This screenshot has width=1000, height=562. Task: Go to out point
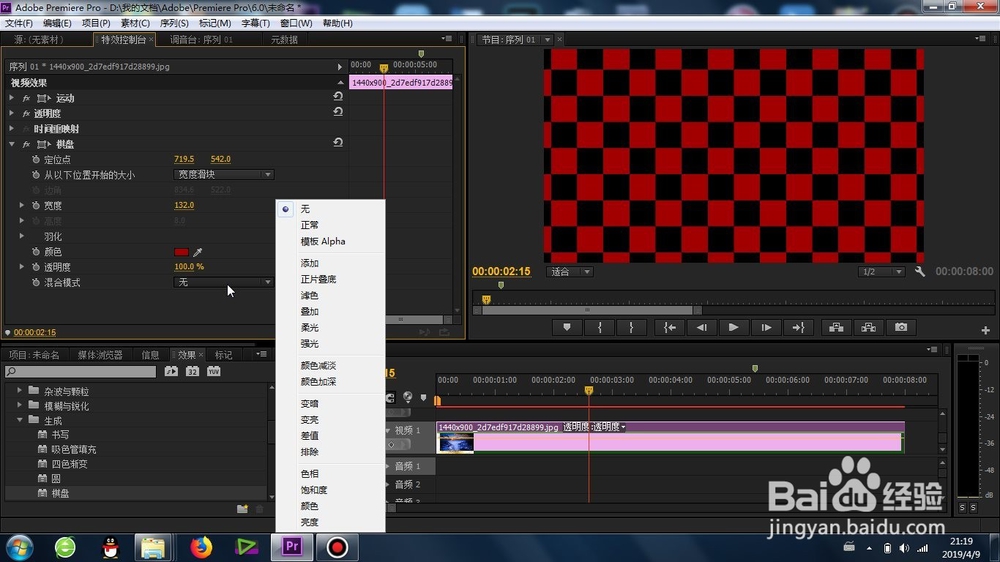point(798,327)
